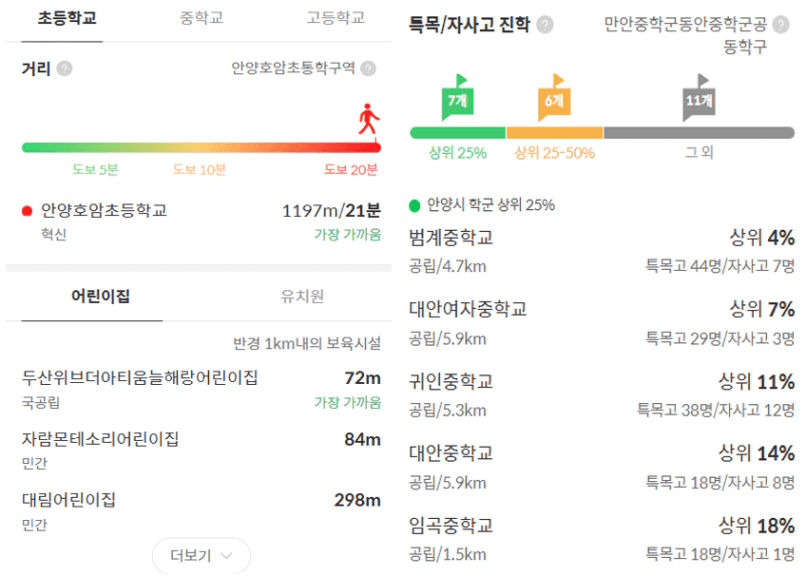Click the 상위 25-50% orange bar segment
Screen dimensions: 806x576
tap(554, 132)
